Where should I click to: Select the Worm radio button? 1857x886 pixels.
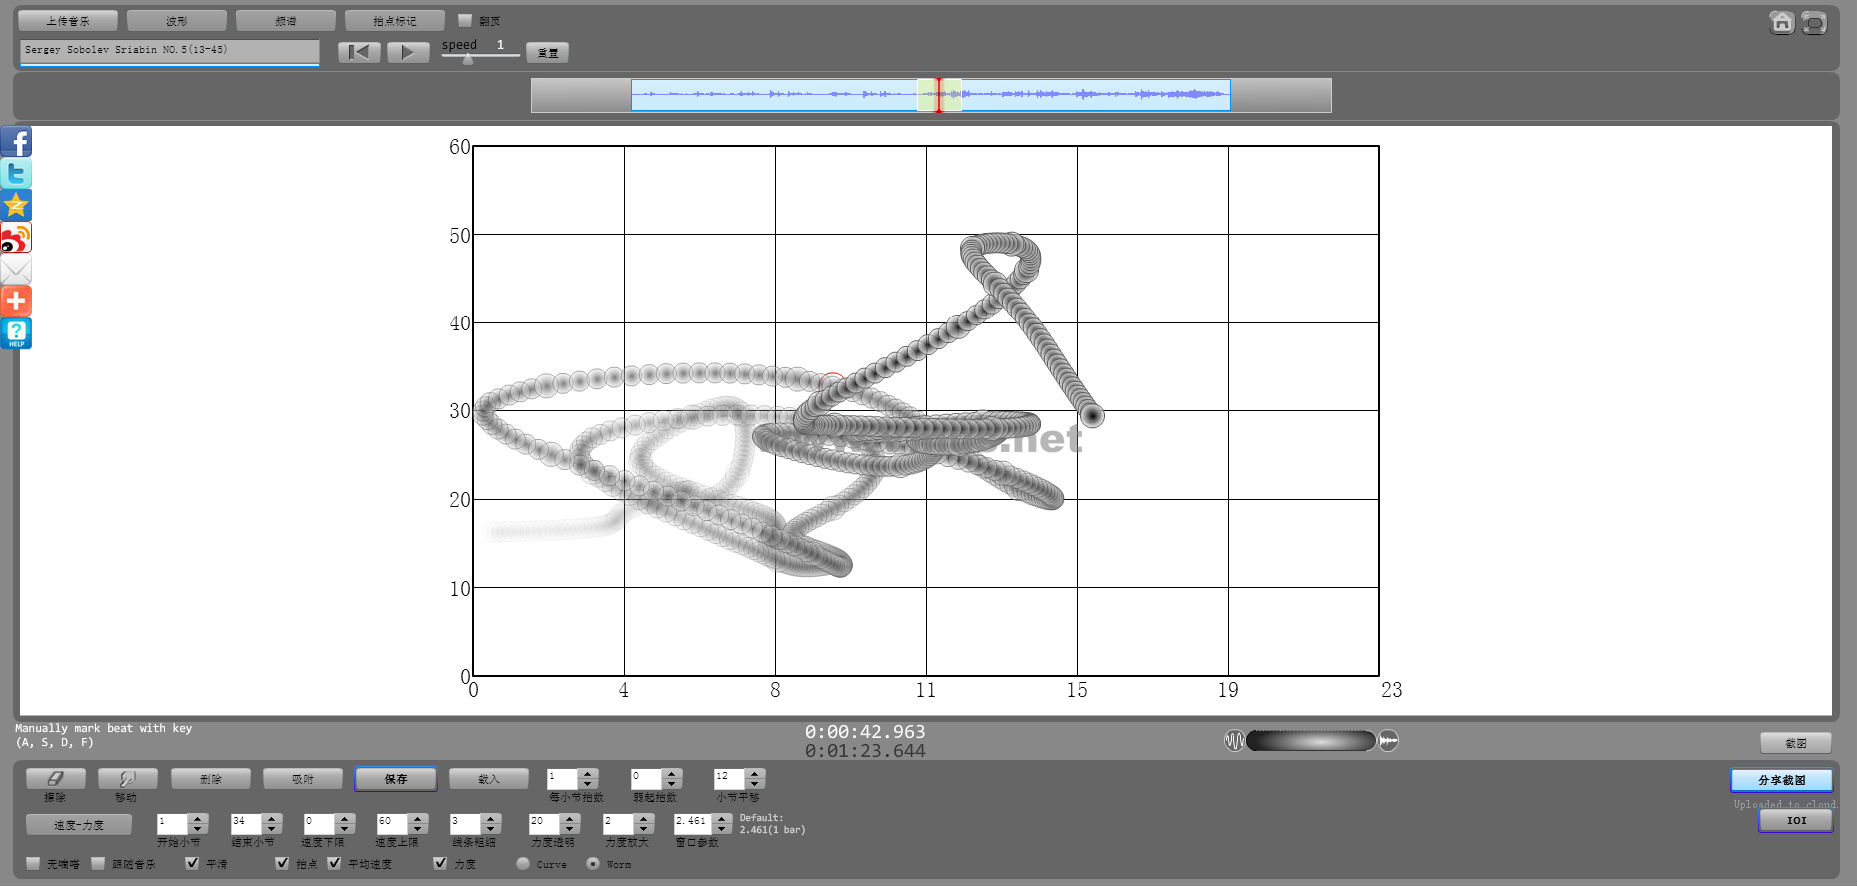[593, 863]
